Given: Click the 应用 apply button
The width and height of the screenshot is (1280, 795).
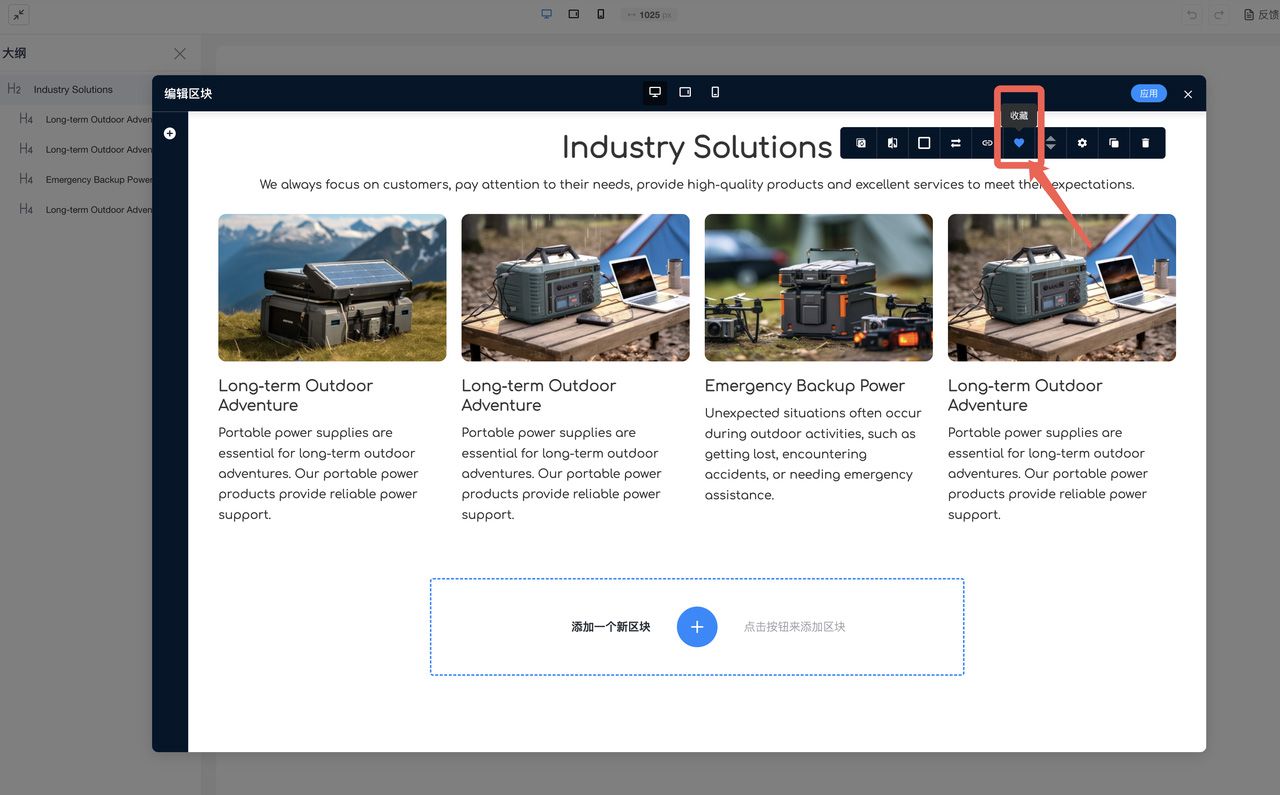Looking at the screenshot, I should (1149, 93).
